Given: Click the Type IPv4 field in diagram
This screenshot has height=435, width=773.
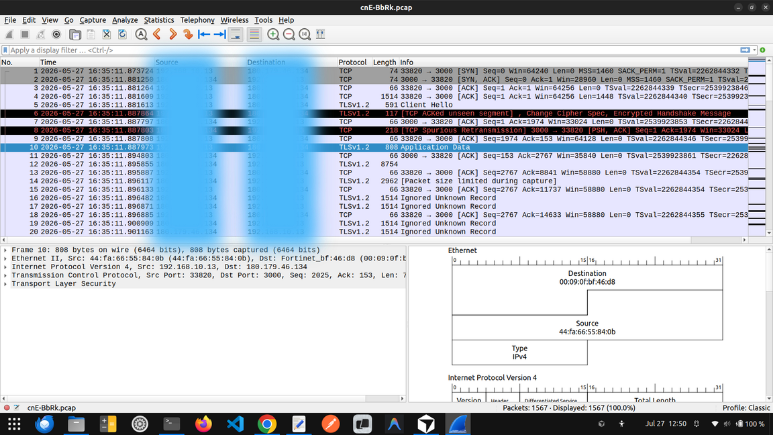Looking at the screenshot, I should [520, 352].
